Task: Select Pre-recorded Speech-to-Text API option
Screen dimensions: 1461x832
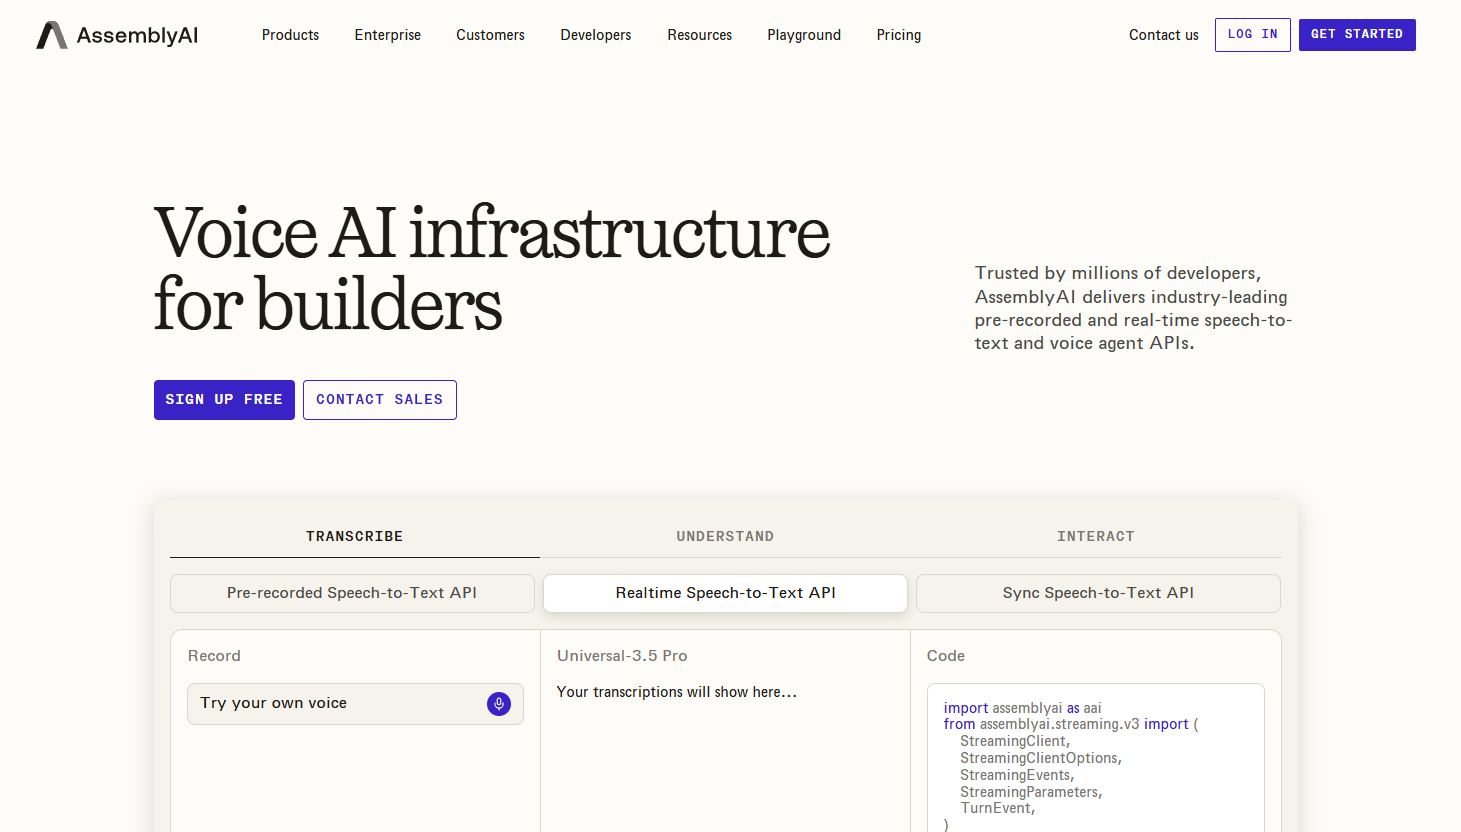Action: point(352,593)
